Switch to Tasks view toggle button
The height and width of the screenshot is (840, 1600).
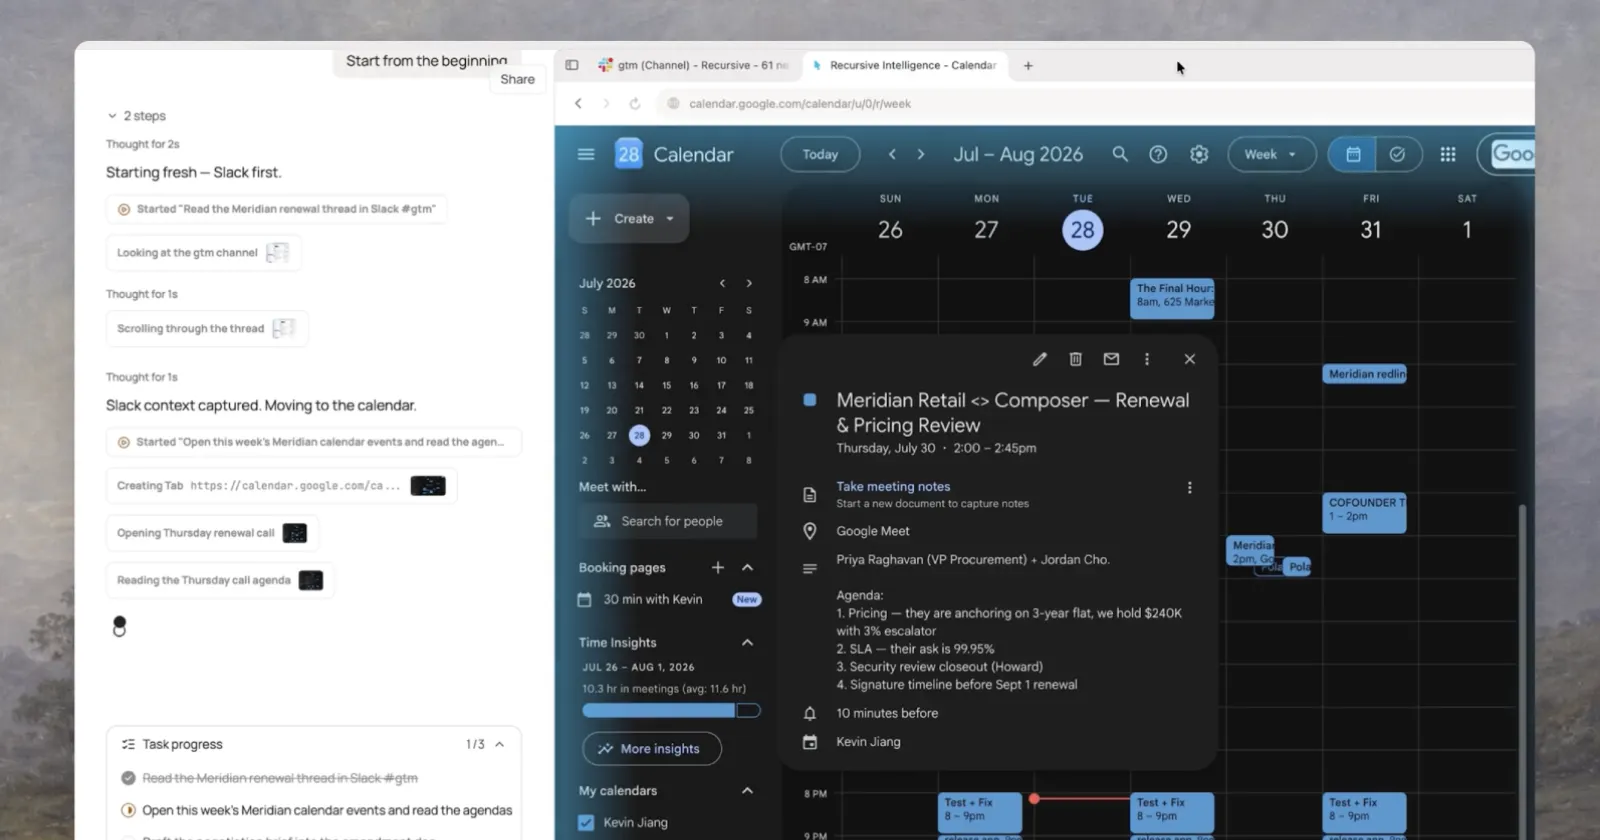coord(1398,154)
